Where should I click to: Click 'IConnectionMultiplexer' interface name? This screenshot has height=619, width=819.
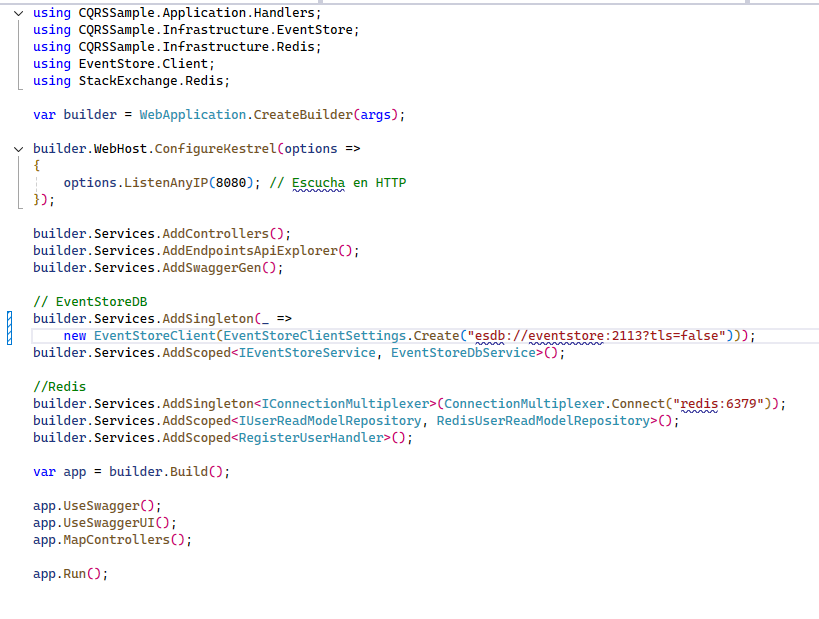pos(345,404)
